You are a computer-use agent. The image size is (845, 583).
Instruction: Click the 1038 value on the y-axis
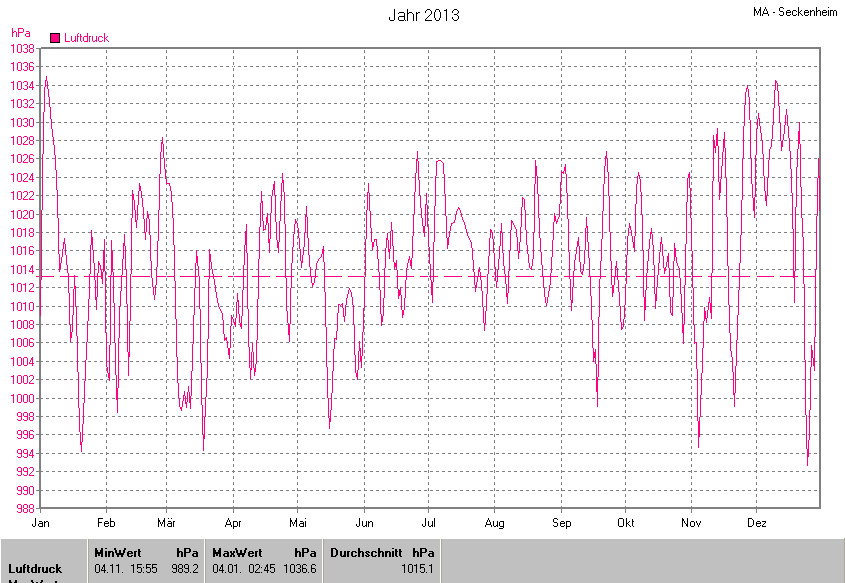coord(22,49)
